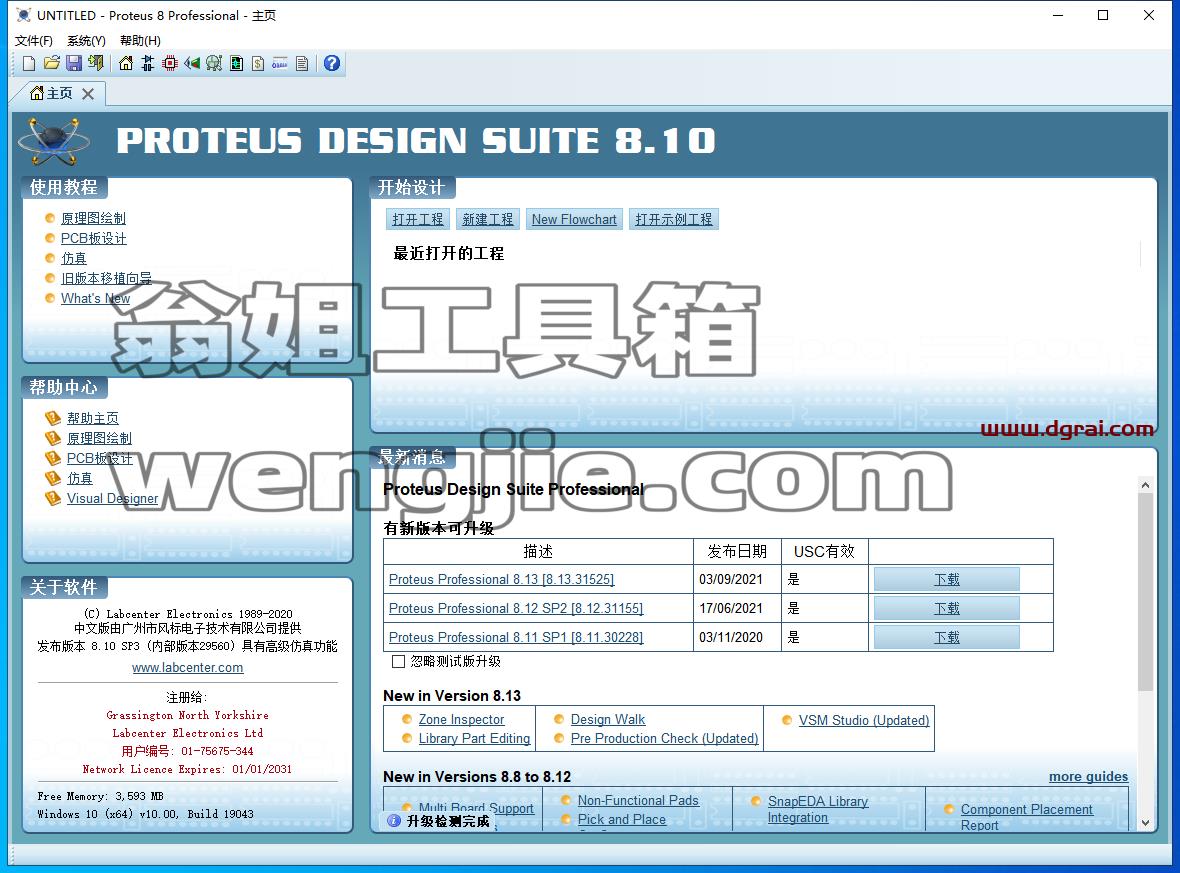Open the What's New link
Image resolution: width=1180 pixels, height=873 pixels.
[96, 299]
